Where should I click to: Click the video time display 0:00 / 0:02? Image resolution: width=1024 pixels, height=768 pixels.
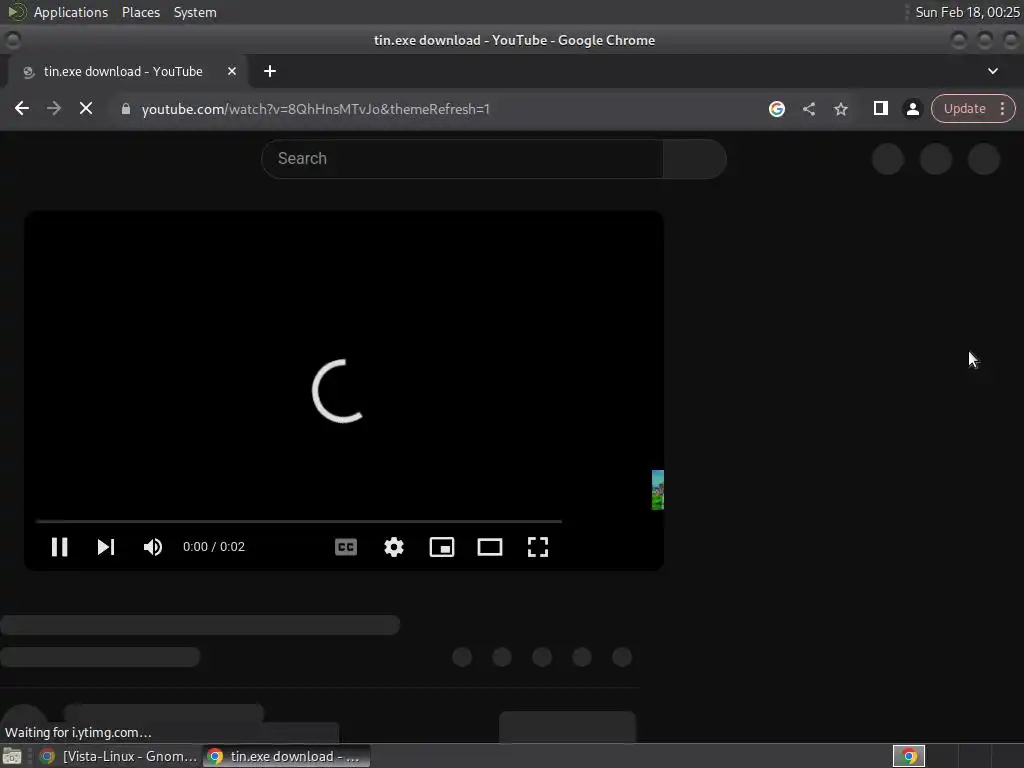[214, 547]
